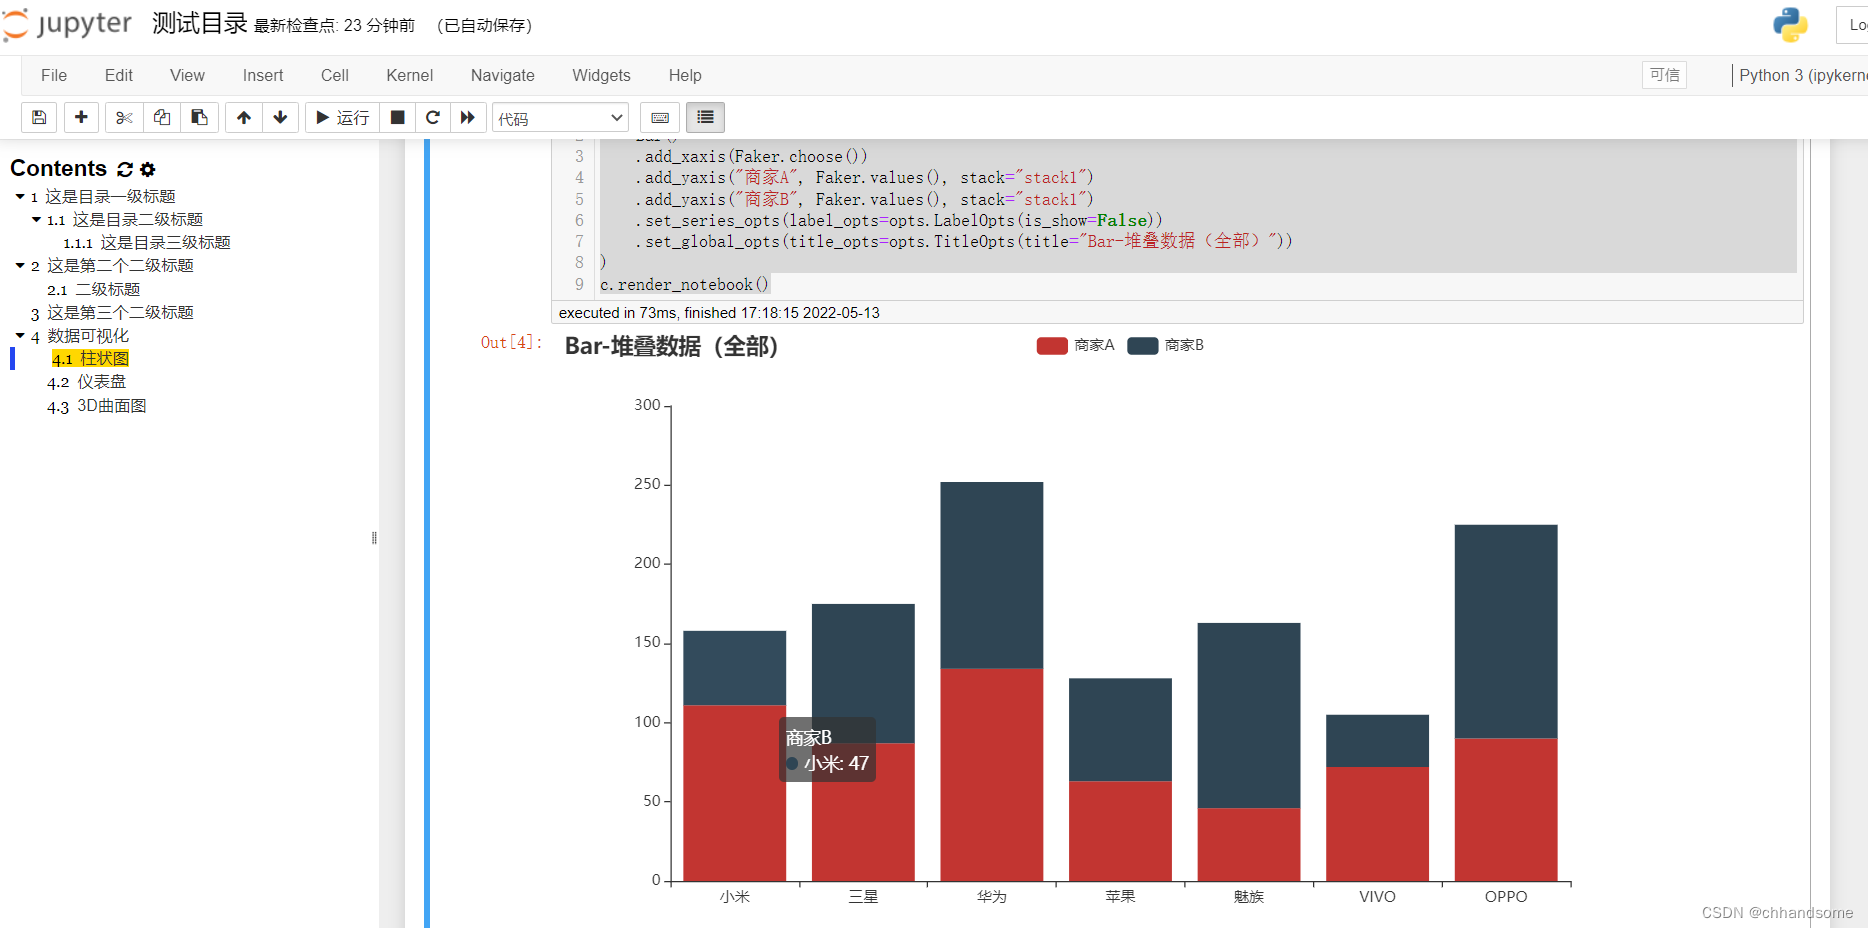Toggle the table of contents icon
This screenshot has width=1868, height=928.
[x=705, y=118]
